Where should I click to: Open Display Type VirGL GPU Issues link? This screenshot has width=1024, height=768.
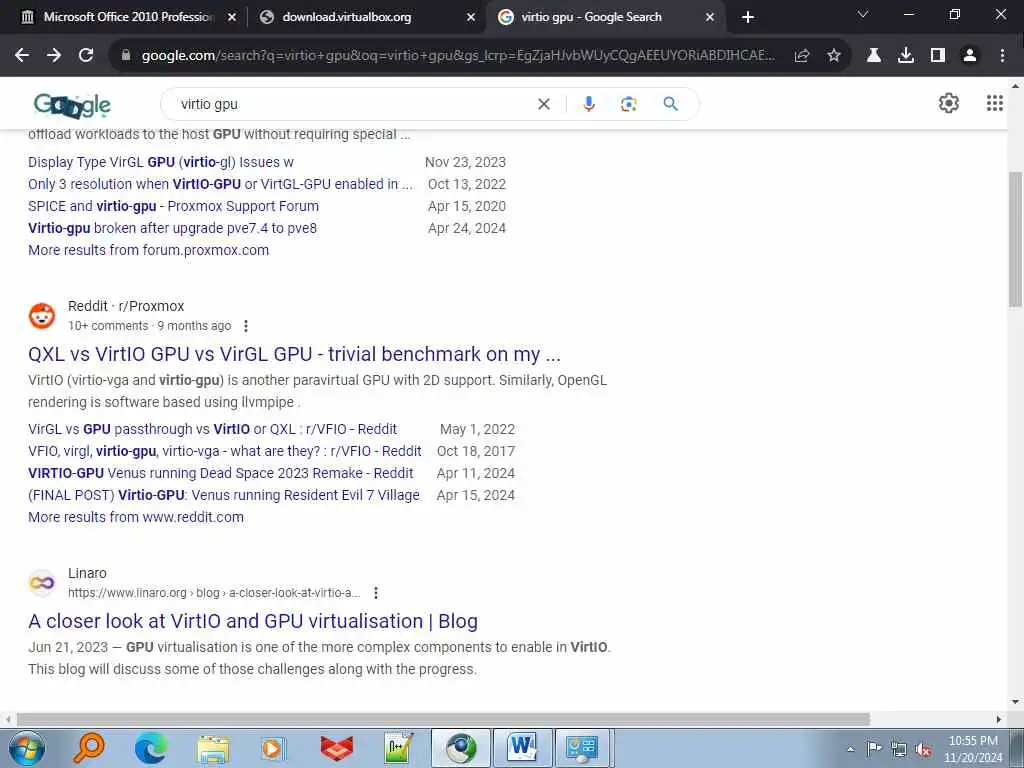(161, 162)
